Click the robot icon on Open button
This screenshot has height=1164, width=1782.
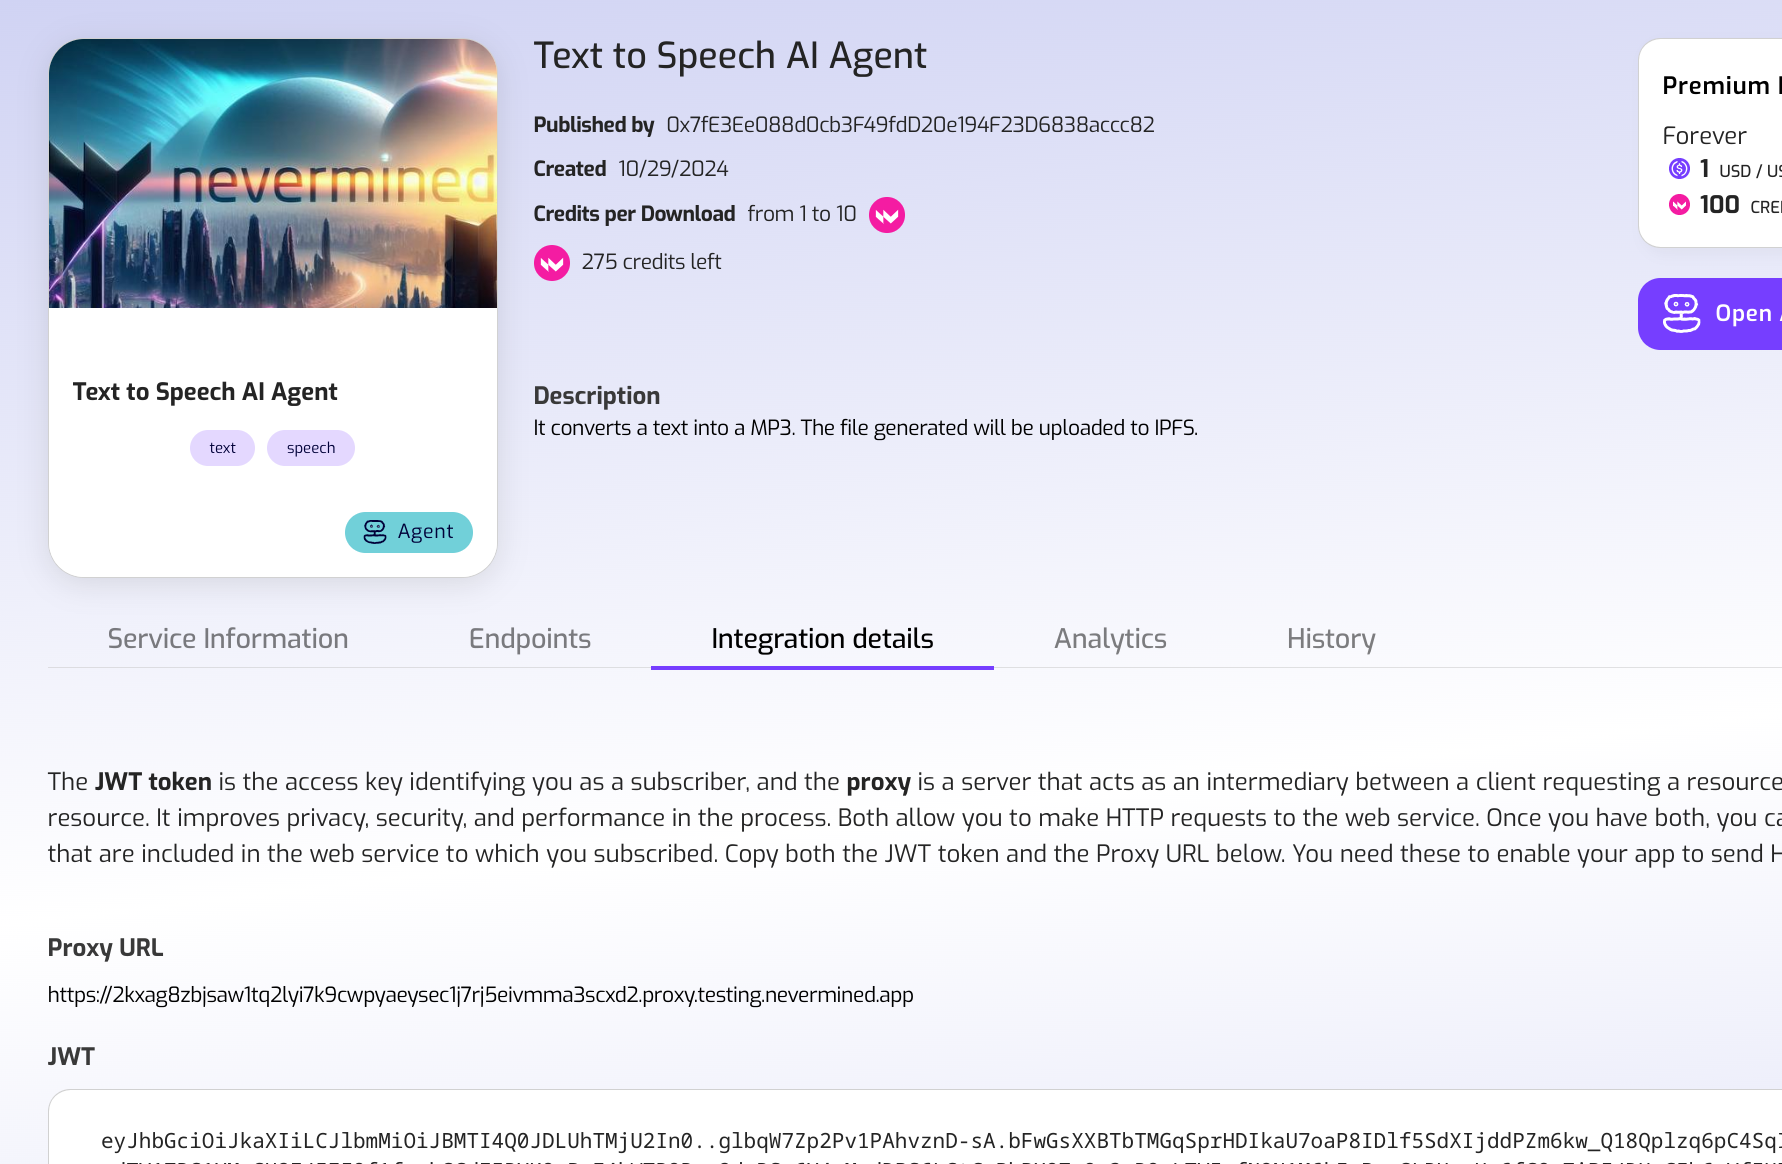point(1681,314)
